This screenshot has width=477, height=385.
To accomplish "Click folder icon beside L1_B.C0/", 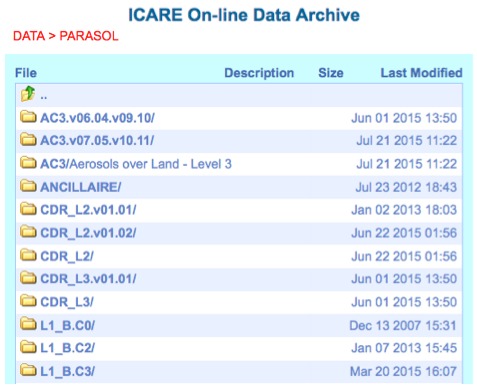I will [28, 324].
